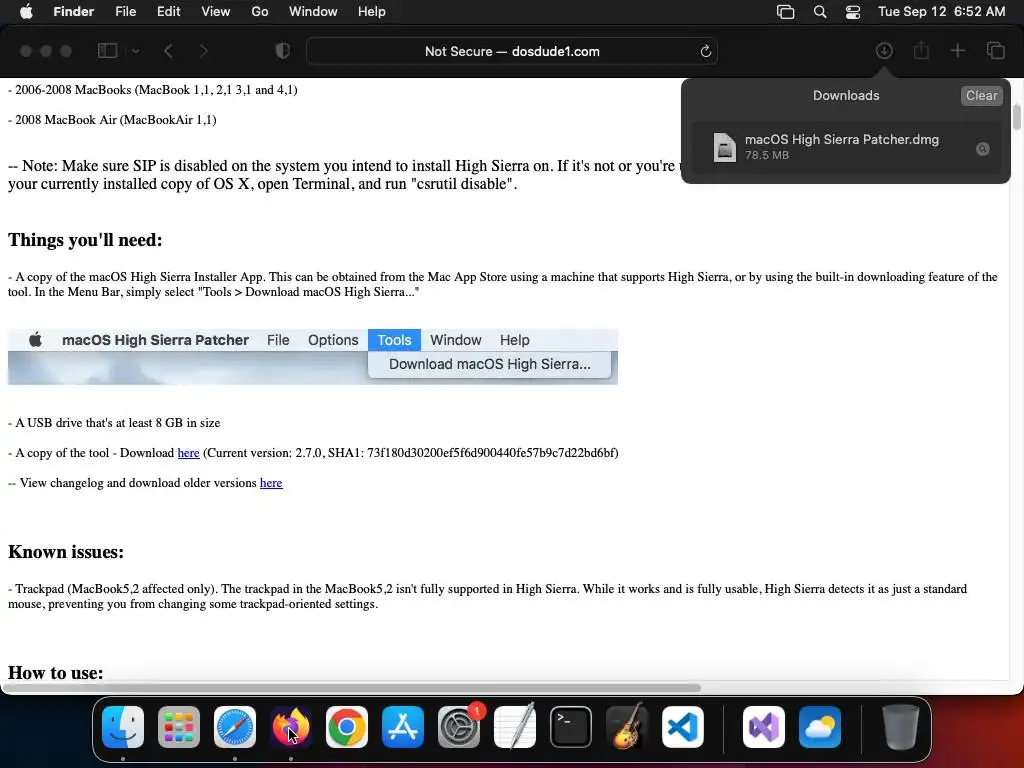Open Stage Manager menu bar icon
The width and height of the screenshot is (1024, 768).
(x=785, y=12)
